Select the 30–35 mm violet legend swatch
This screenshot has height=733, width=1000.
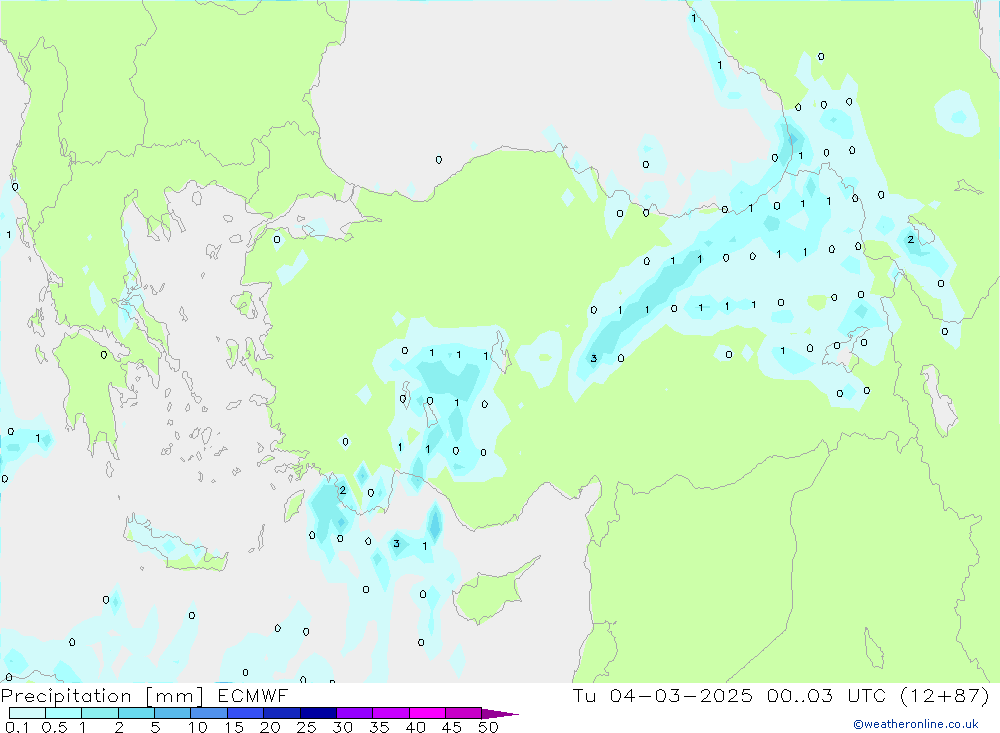(355, 713)
